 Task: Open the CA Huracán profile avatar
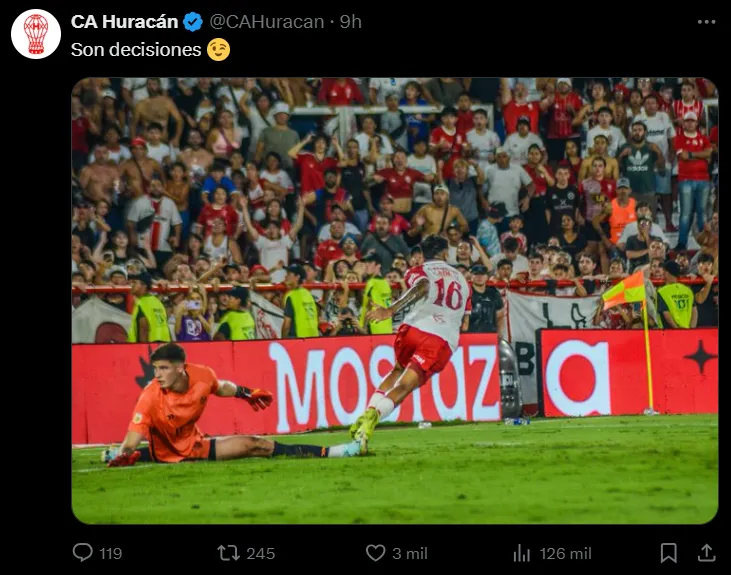(36, 34)
